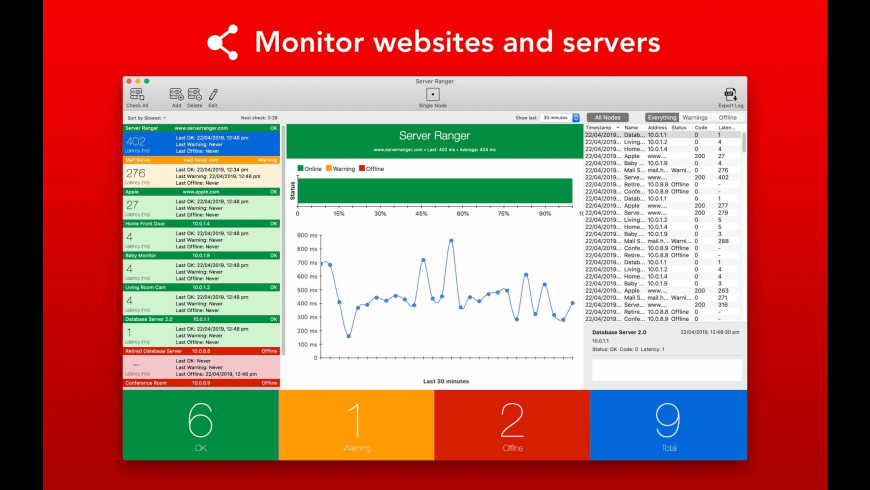Viewport: 870px width, 490px height.
Task: Click the green Online legend swatch
Action: pyautogui.click(x=301, y=168)
